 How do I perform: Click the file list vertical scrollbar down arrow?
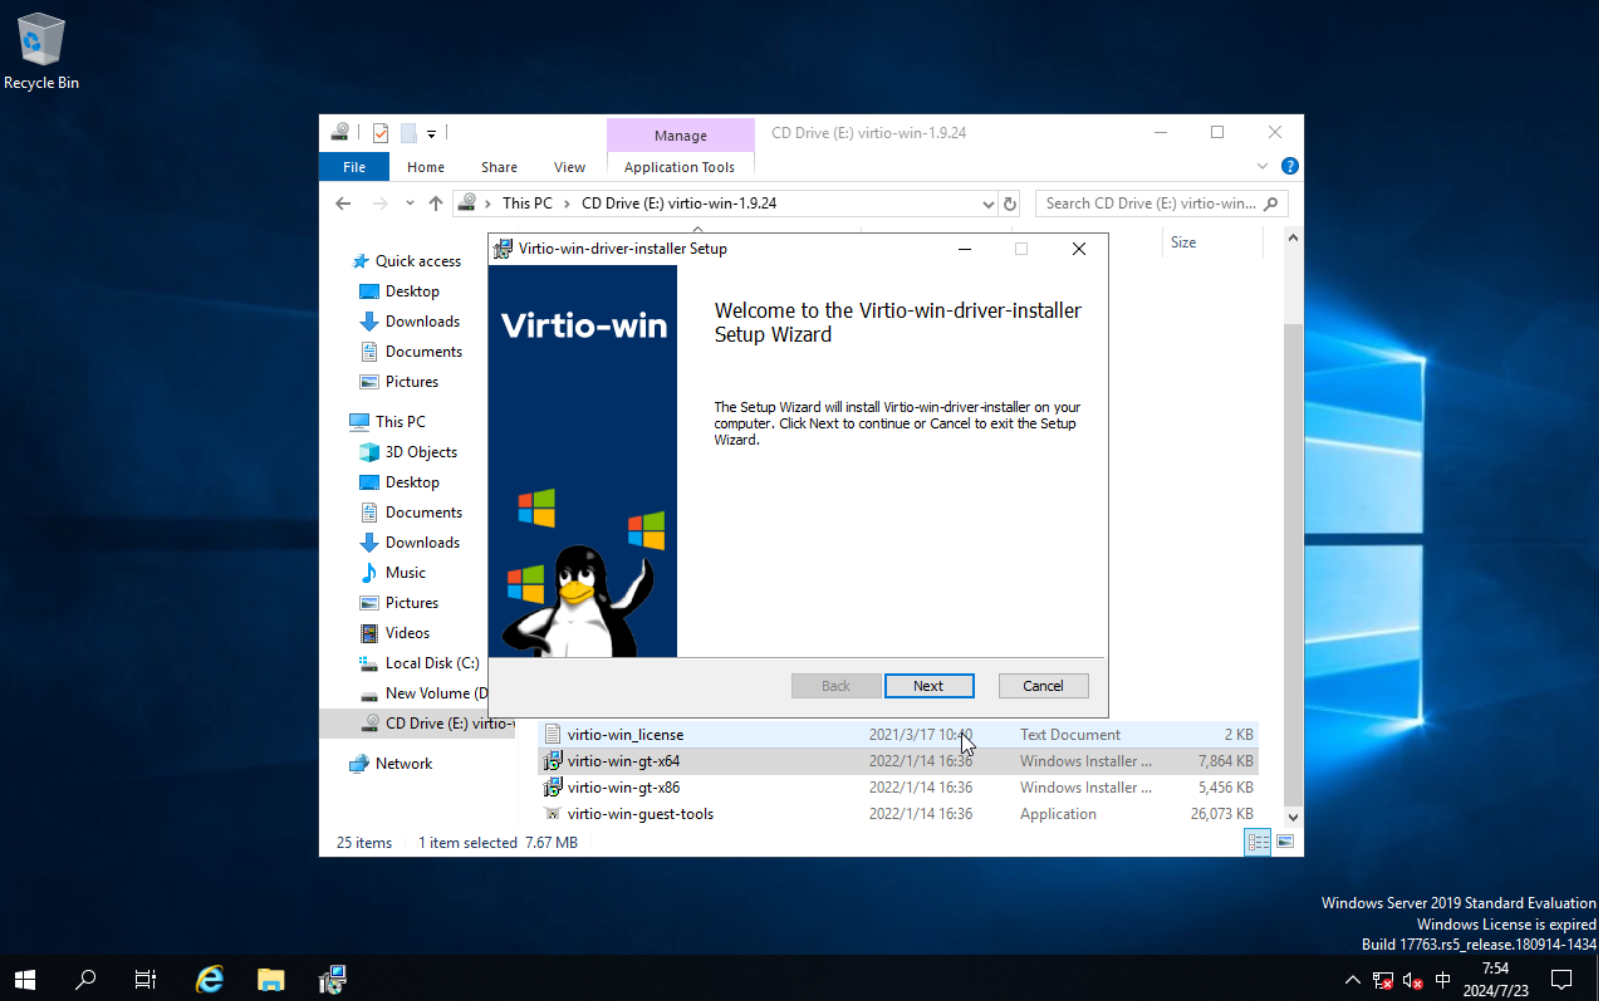click(x=1292, y=817)
